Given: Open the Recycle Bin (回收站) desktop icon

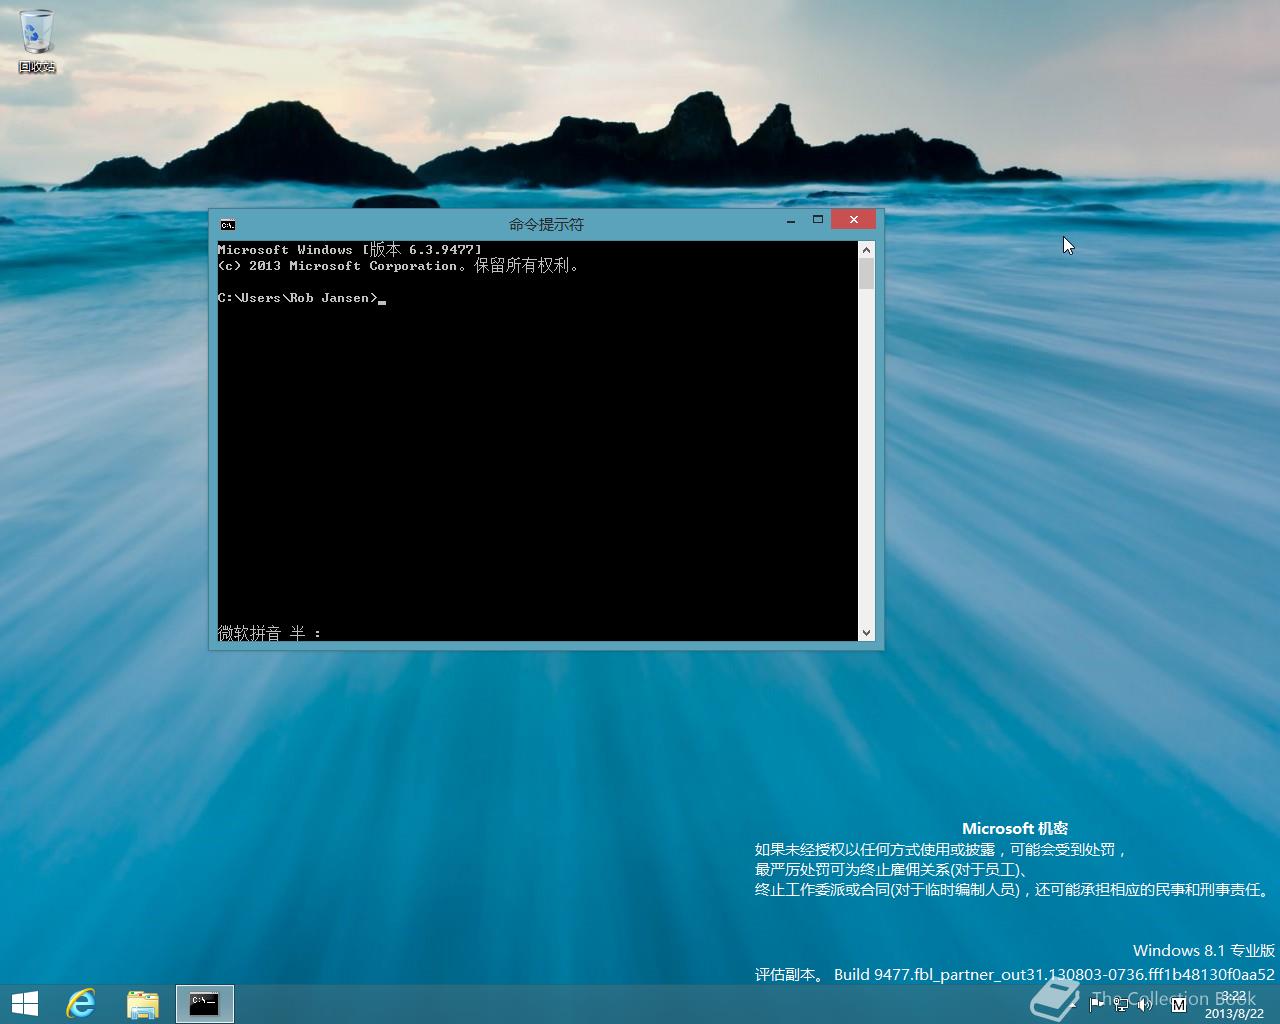Looking at the screenshot, I should click(37, 40).
